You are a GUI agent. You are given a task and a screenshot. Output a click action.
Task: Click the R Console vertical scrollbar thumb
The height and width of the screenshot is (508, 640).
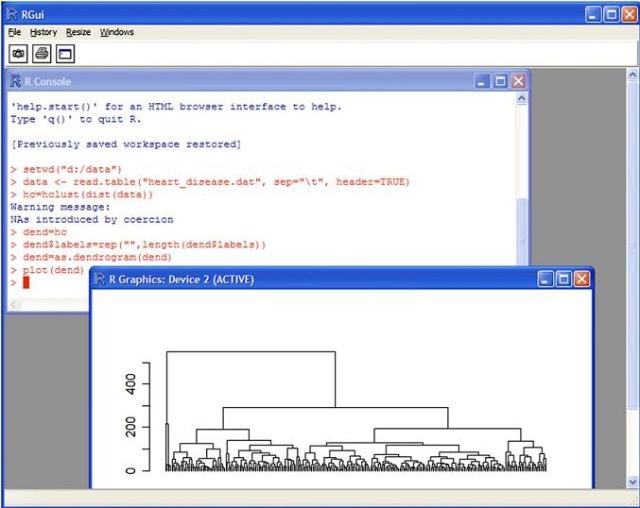(521, 231)
